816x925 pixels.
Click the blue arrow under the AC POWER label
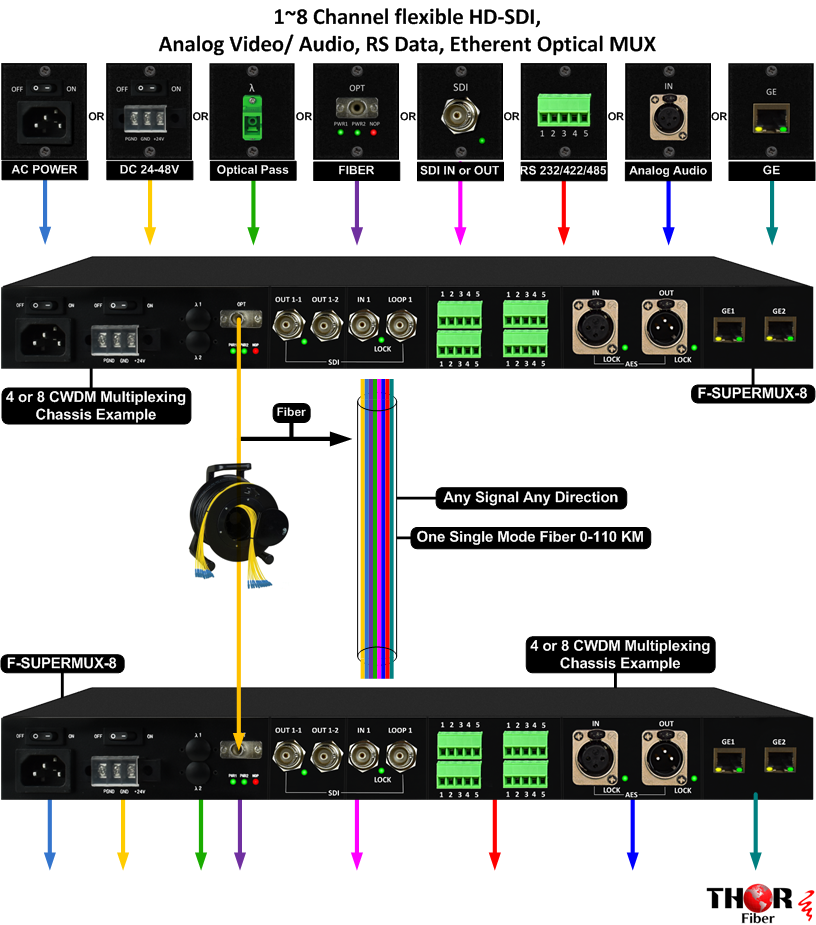coord(45,214)
